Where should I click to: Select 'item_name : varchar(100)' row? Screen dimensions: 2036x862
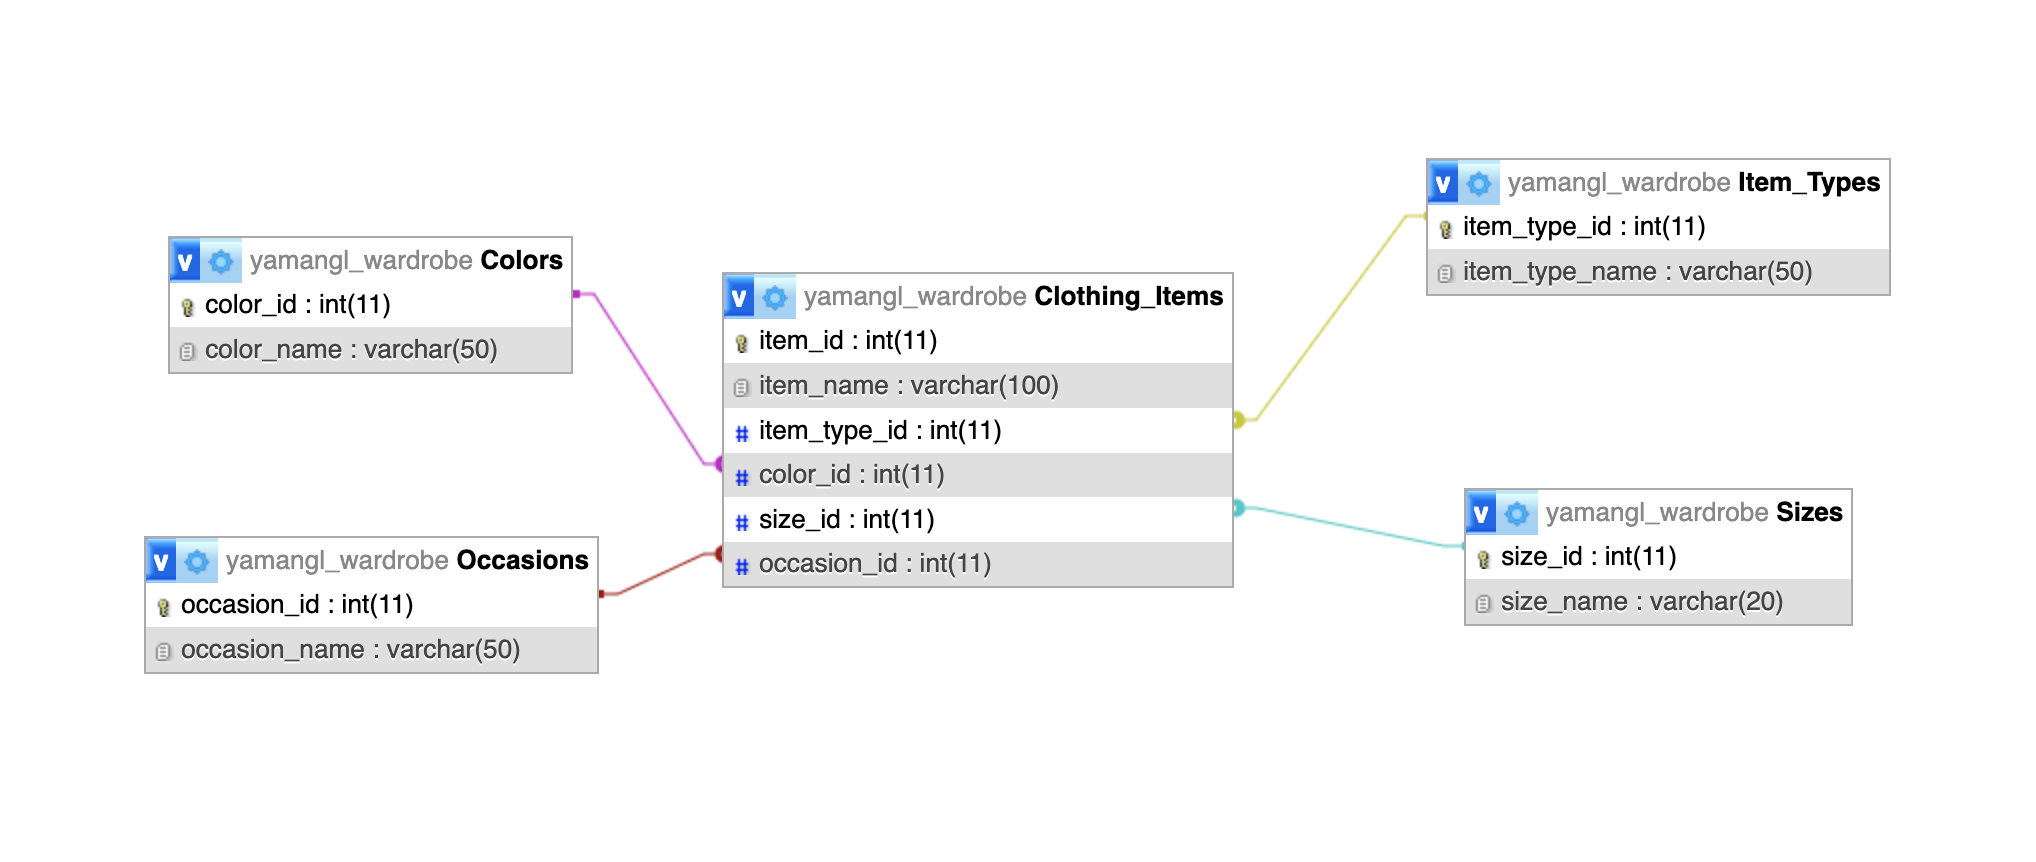[978, 386]
